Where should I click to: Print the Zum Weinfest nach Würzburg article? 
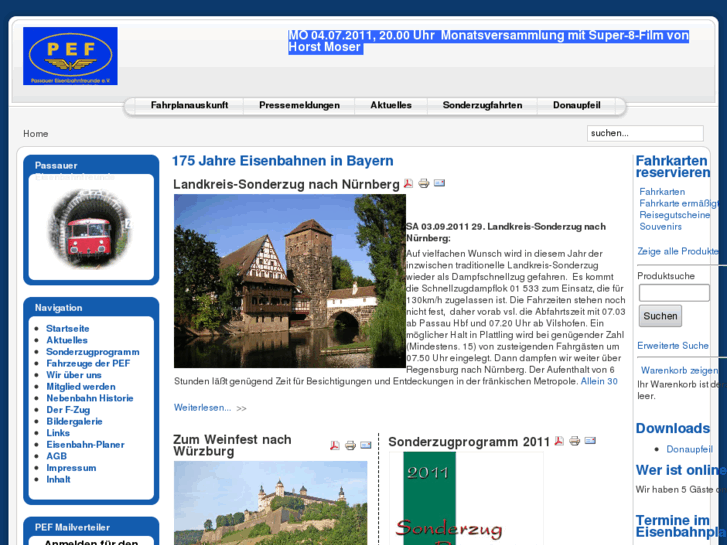pos(350,445)
